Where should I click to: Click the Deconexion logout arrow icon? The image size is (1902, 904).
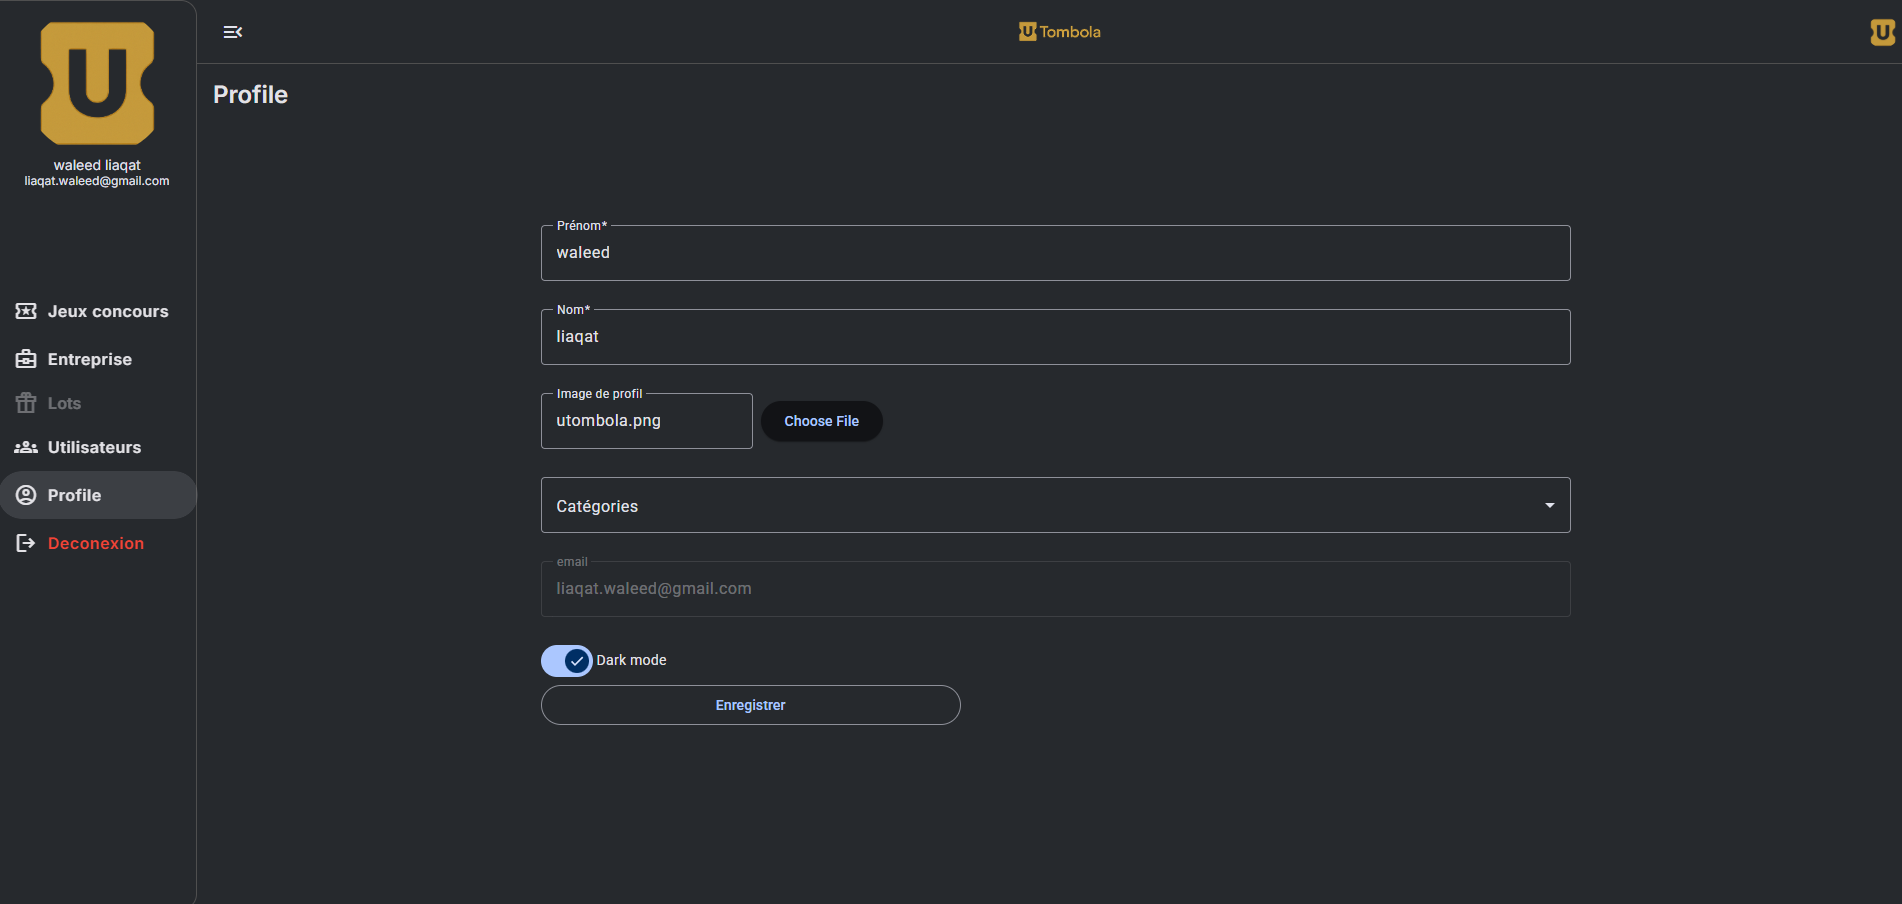pyautogui.click(x=26, y=543)
